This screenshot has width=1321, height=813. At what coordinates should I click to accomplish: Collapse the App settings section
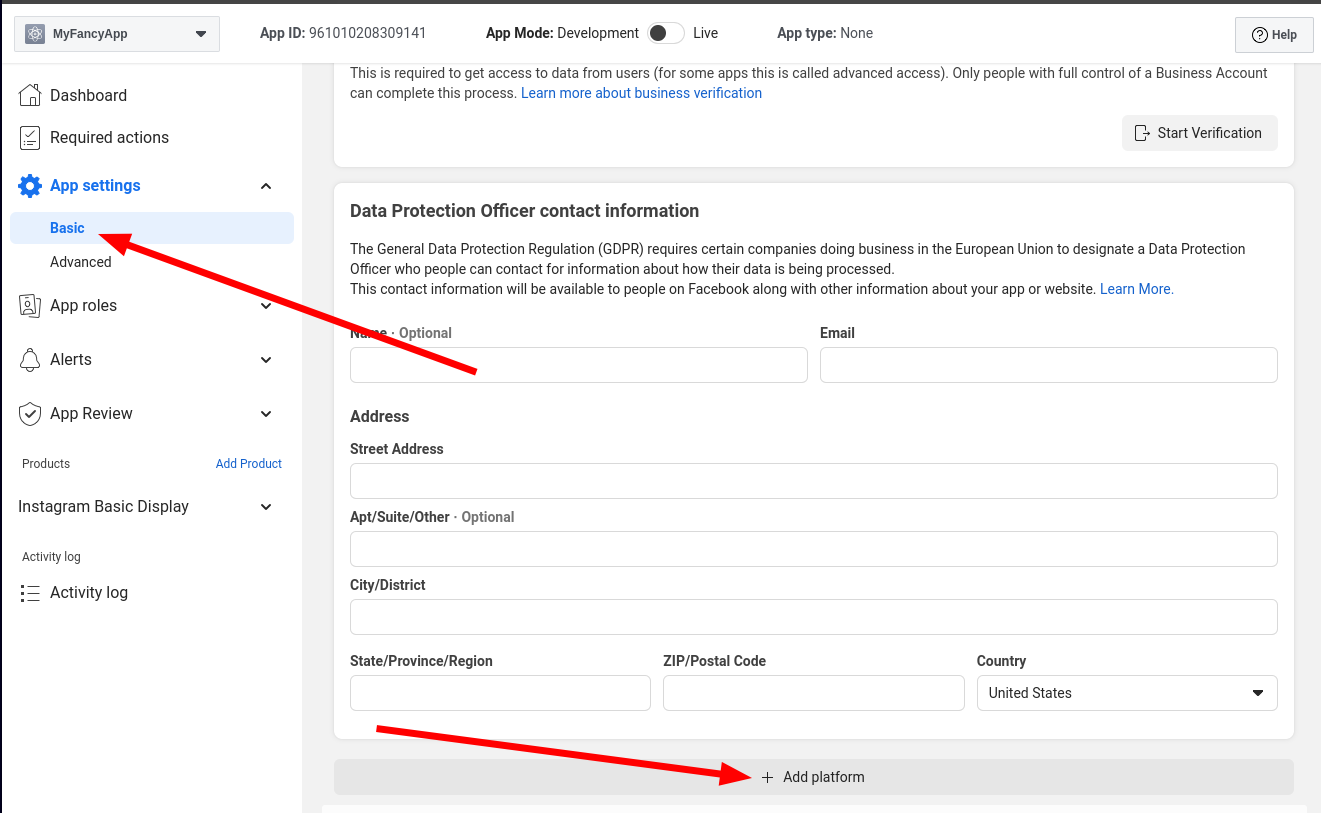click(266, 186)
